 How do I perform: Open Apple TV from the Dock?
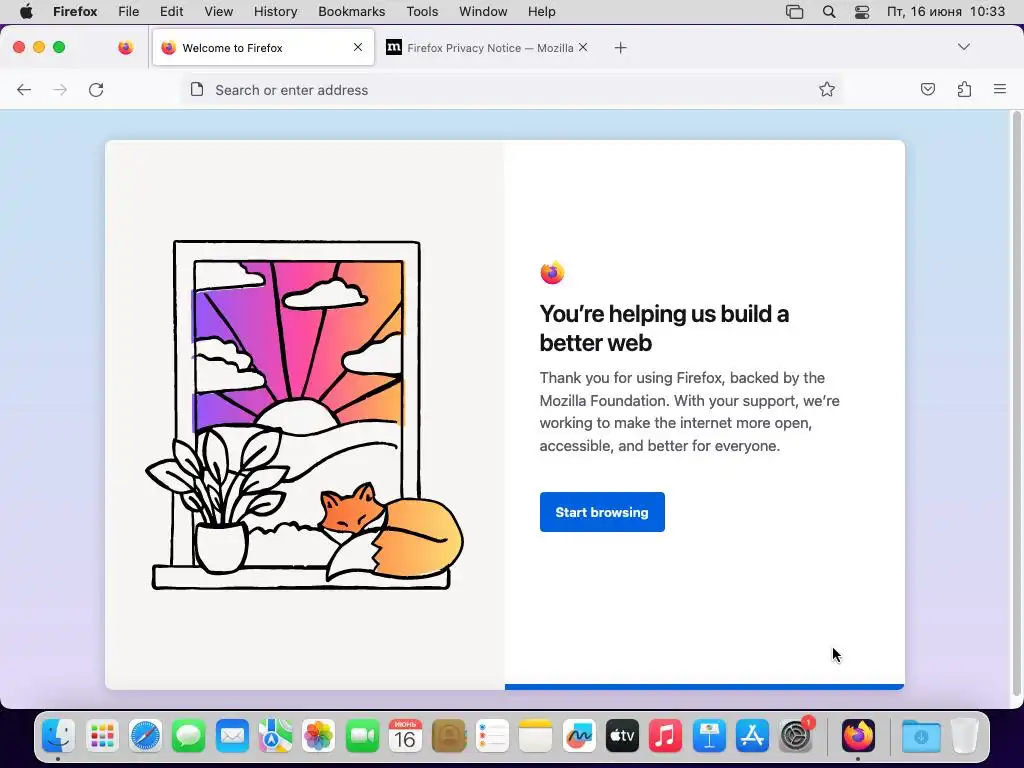coord(622,736)
